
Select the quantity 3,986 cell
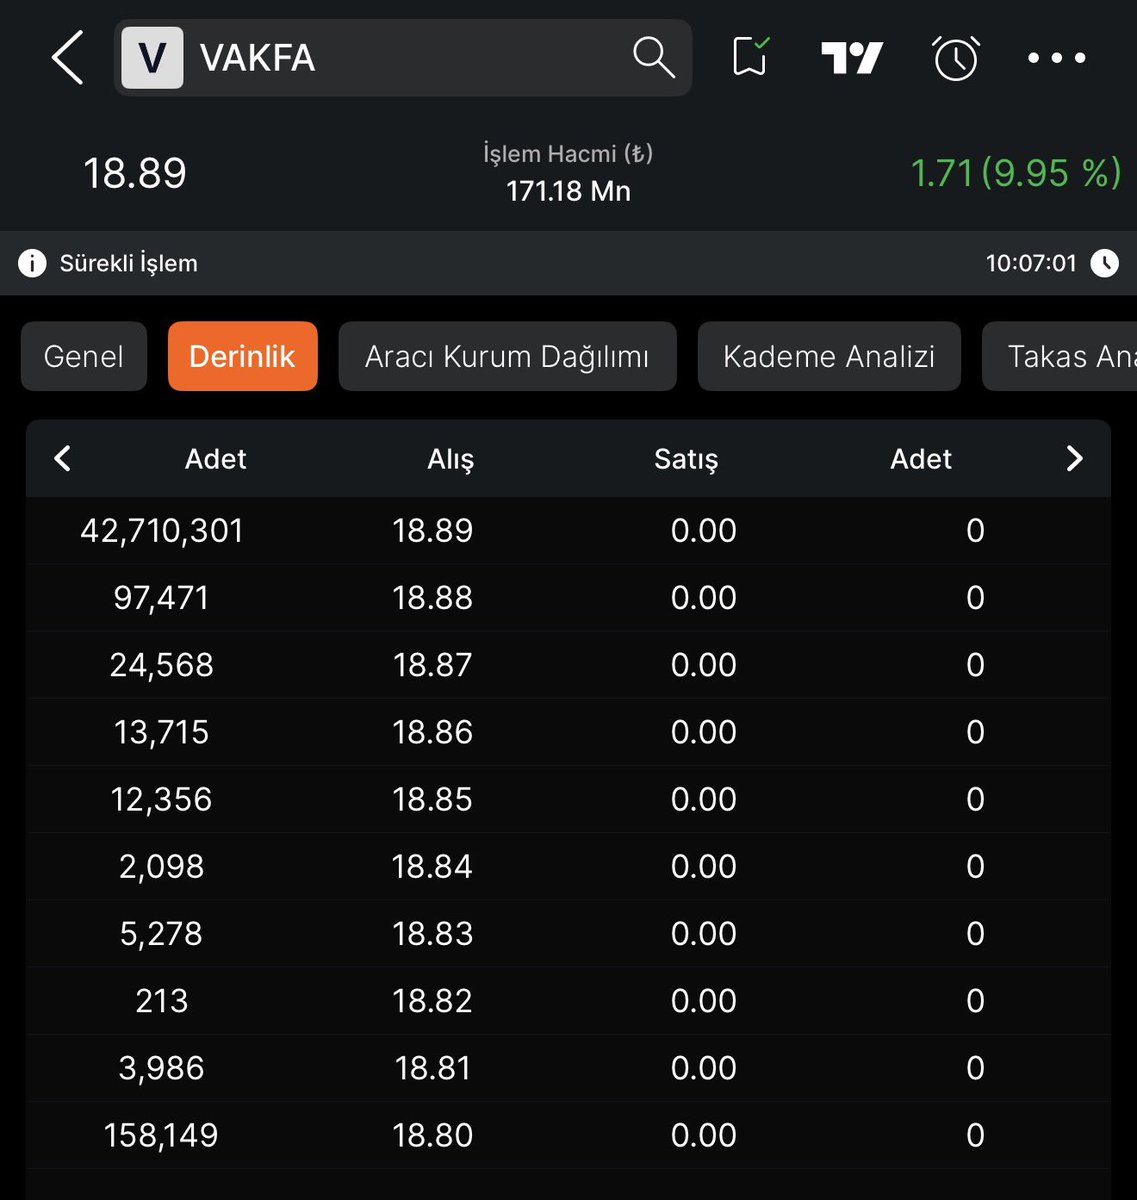click(x=162, y=1068)
